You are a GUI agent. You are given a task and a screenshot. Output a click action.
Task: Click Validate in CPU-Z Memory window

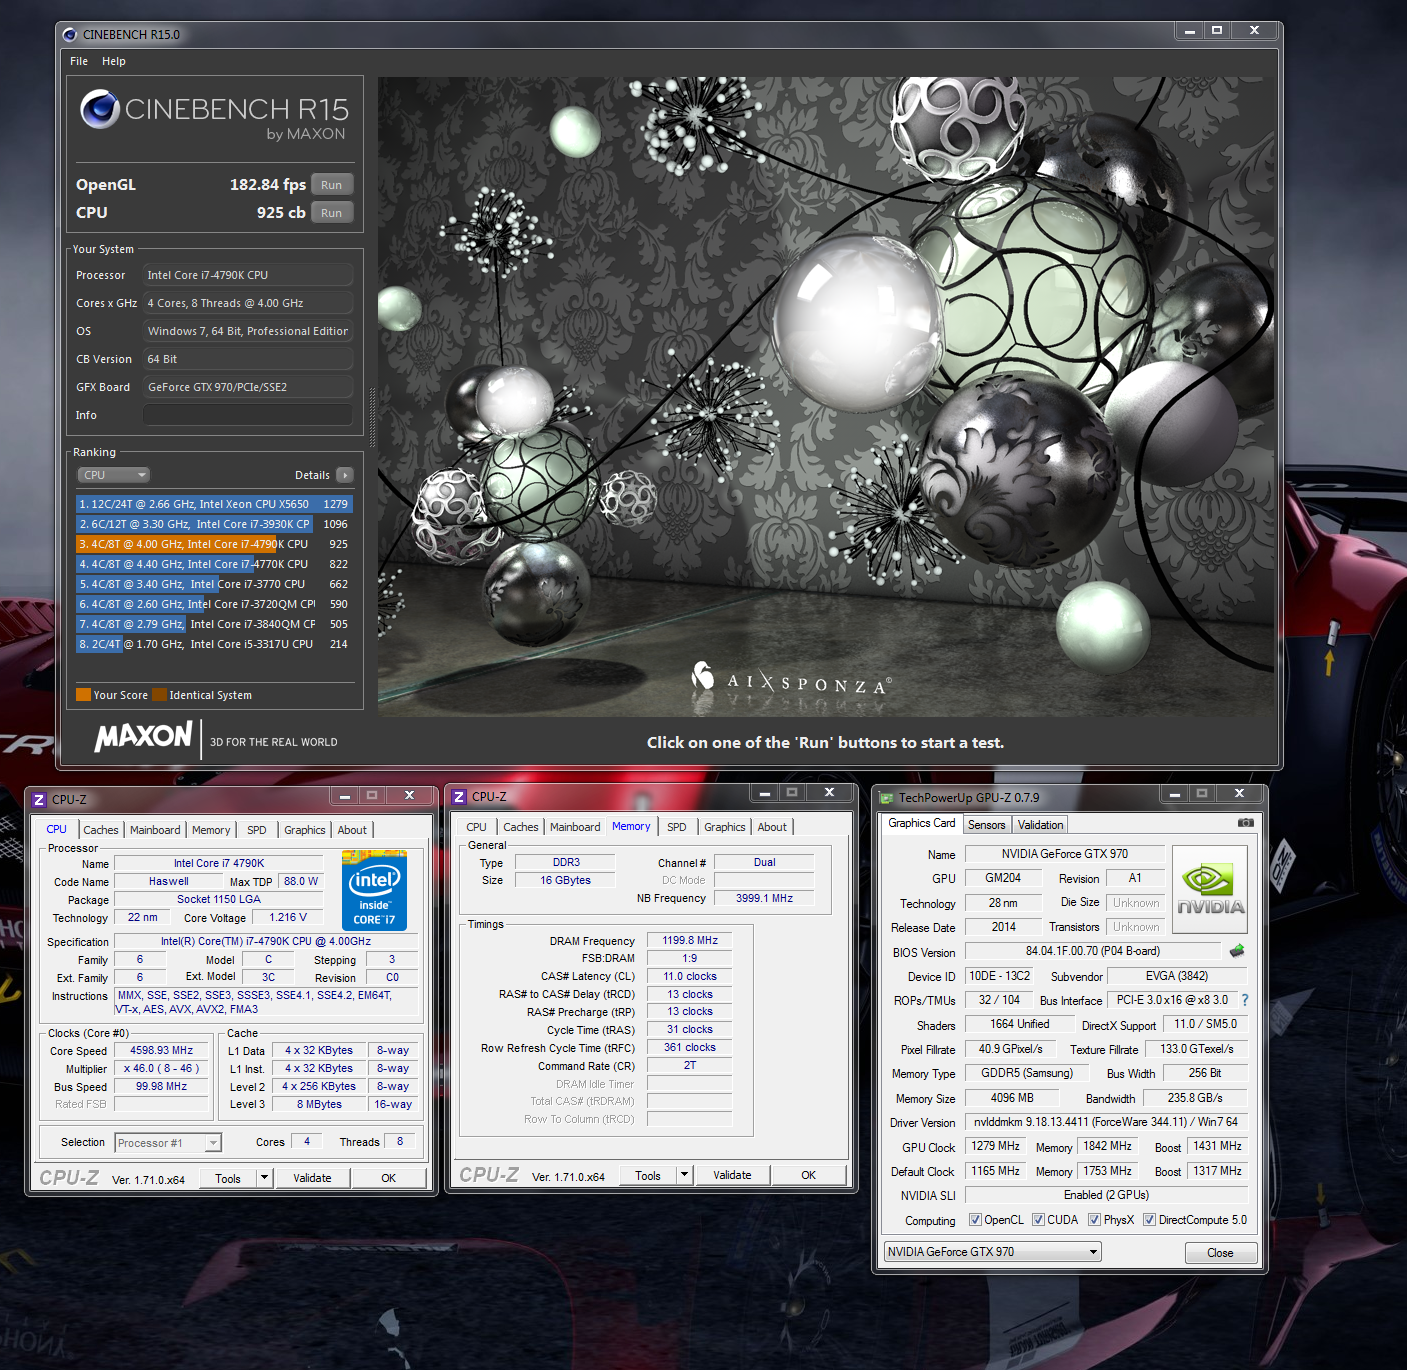click(732, 1175)
